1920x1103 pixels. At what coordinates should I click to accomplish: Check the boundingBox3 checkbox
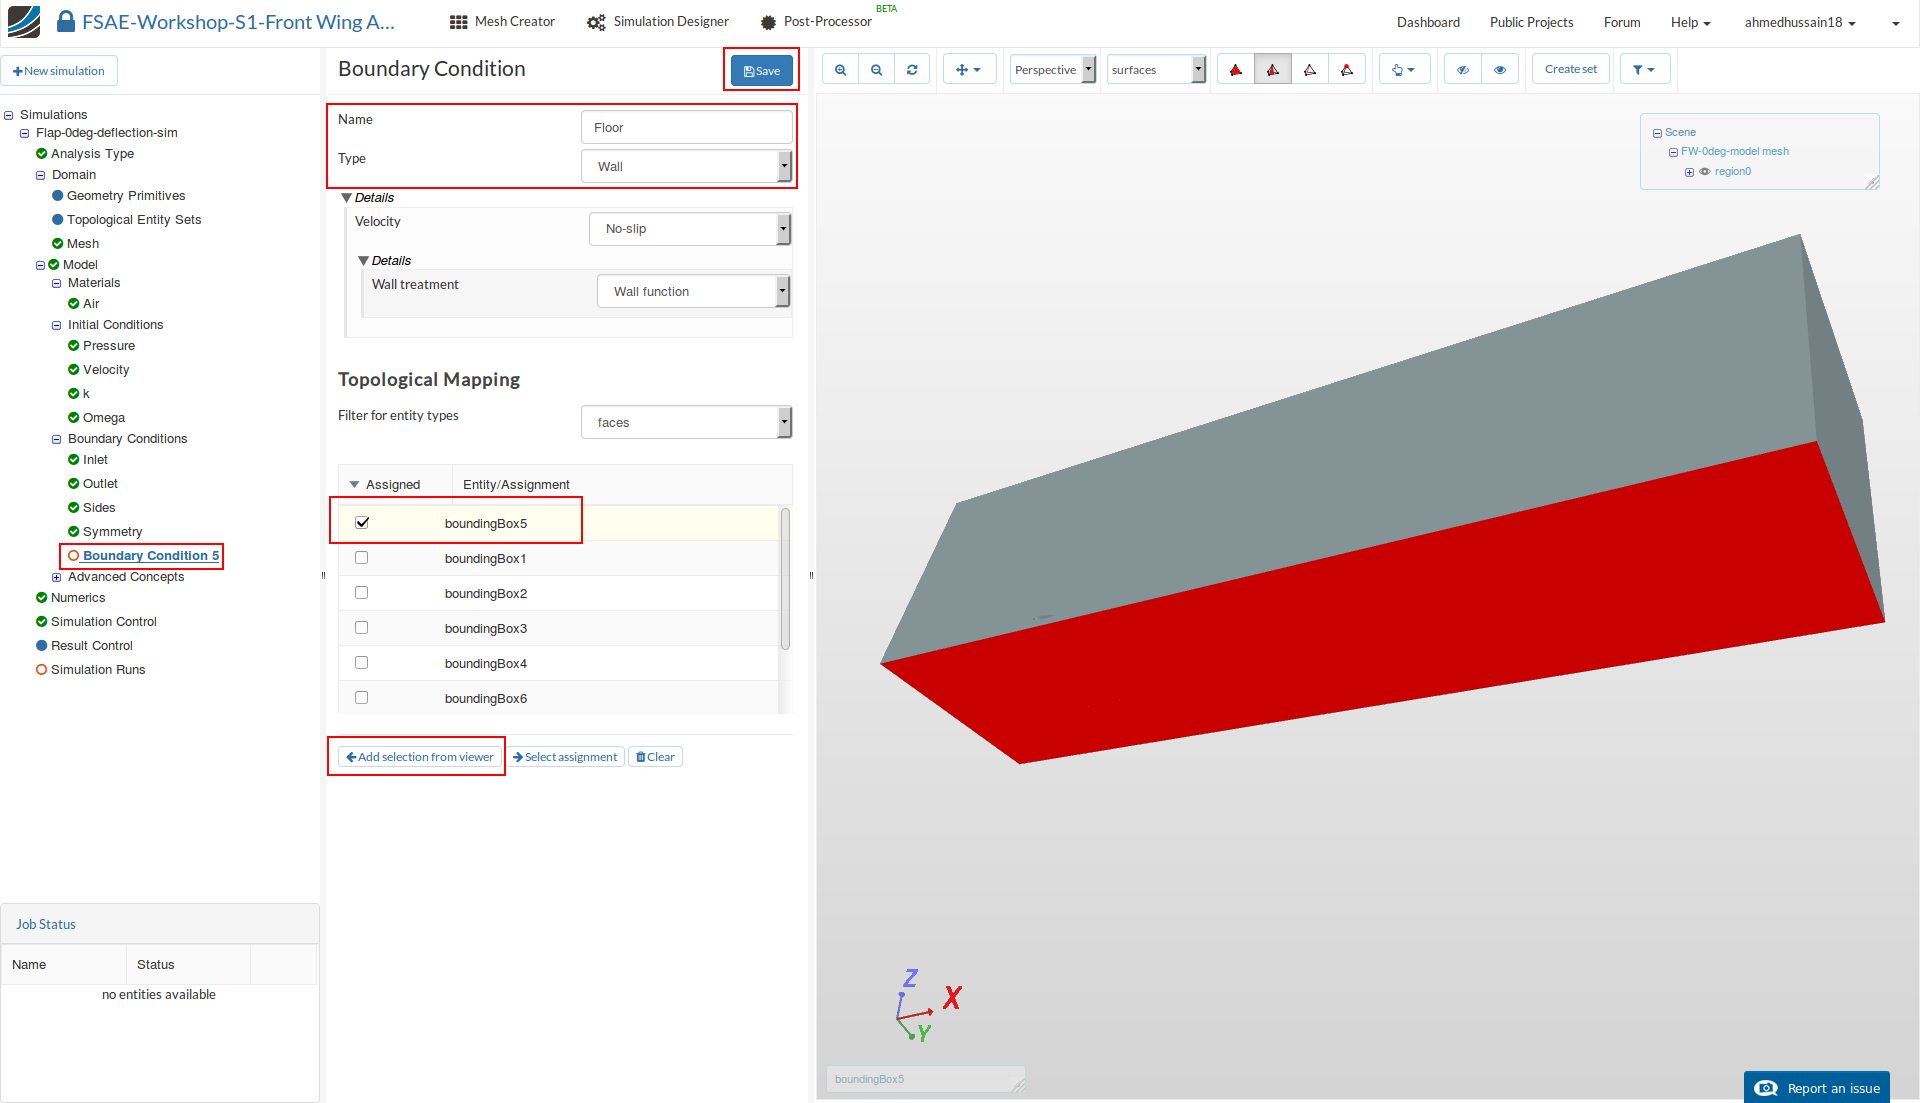(362, 628)
